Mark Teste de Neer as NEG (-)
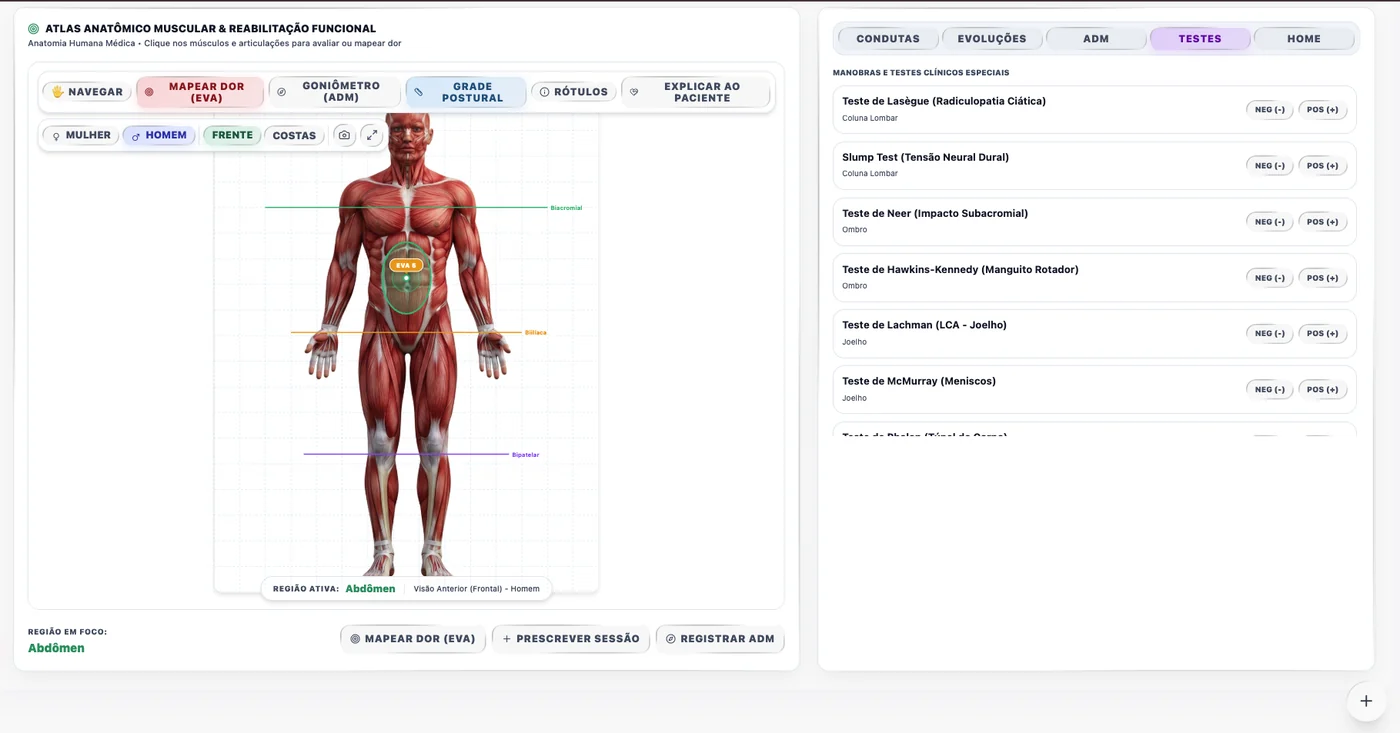Screen dimensions: 1400x733 1270,222
